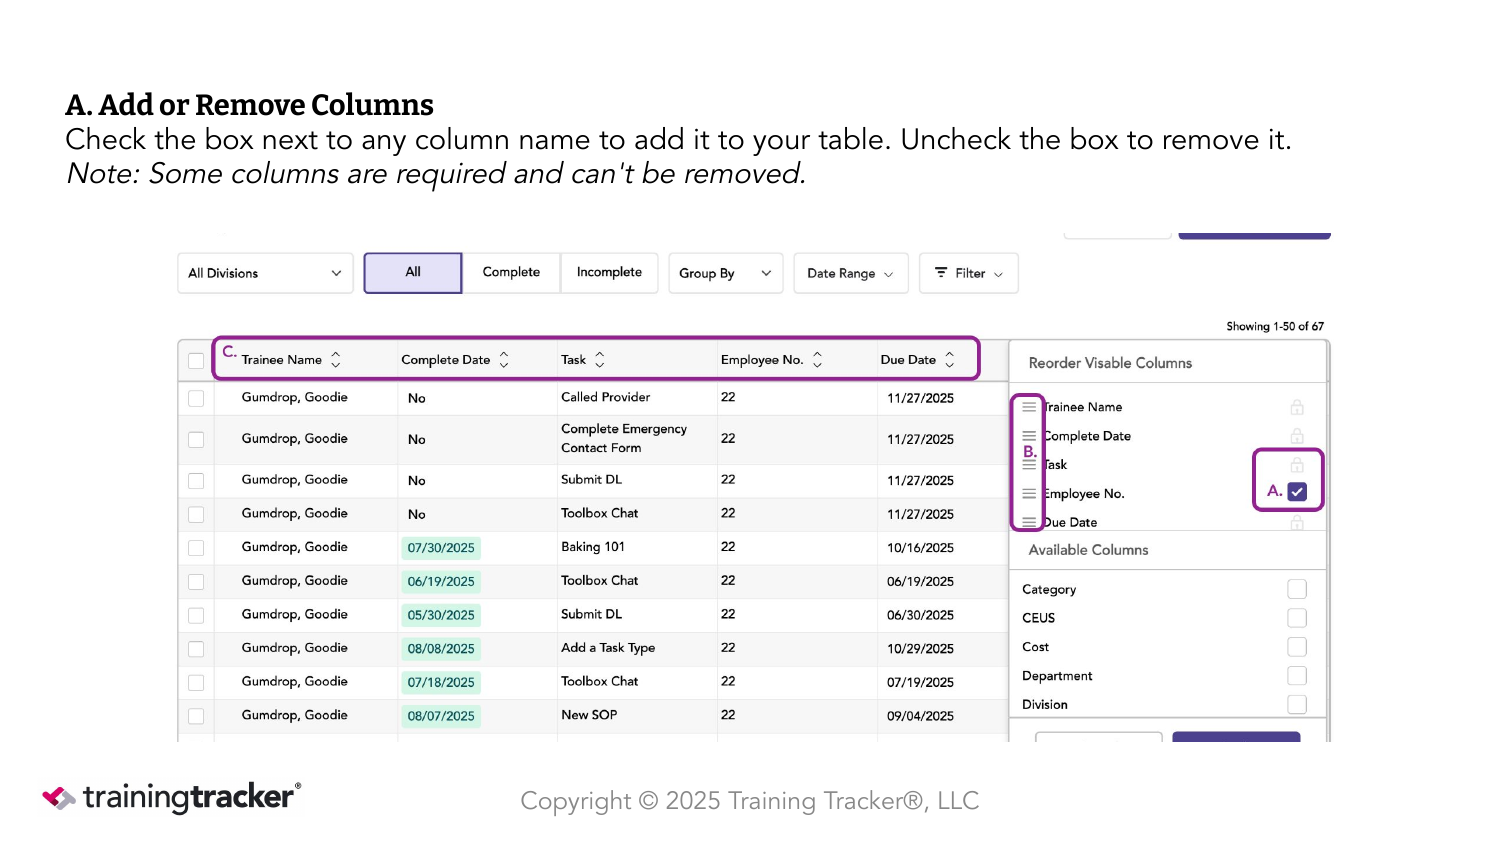Viewport: 1500px width, 844px height.
Task: Click the New SOP task cell
Action: 589,715
